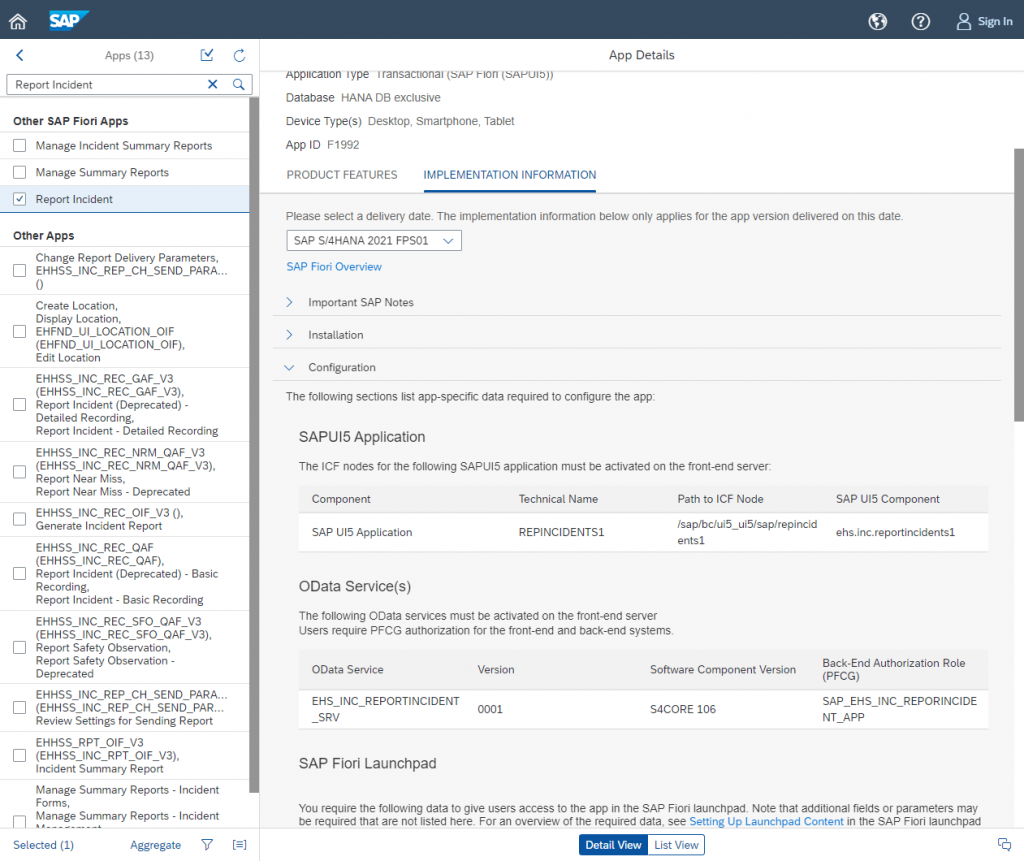Switch to List View
Viewport: 1024px width, 861px height.
point(676,845)
